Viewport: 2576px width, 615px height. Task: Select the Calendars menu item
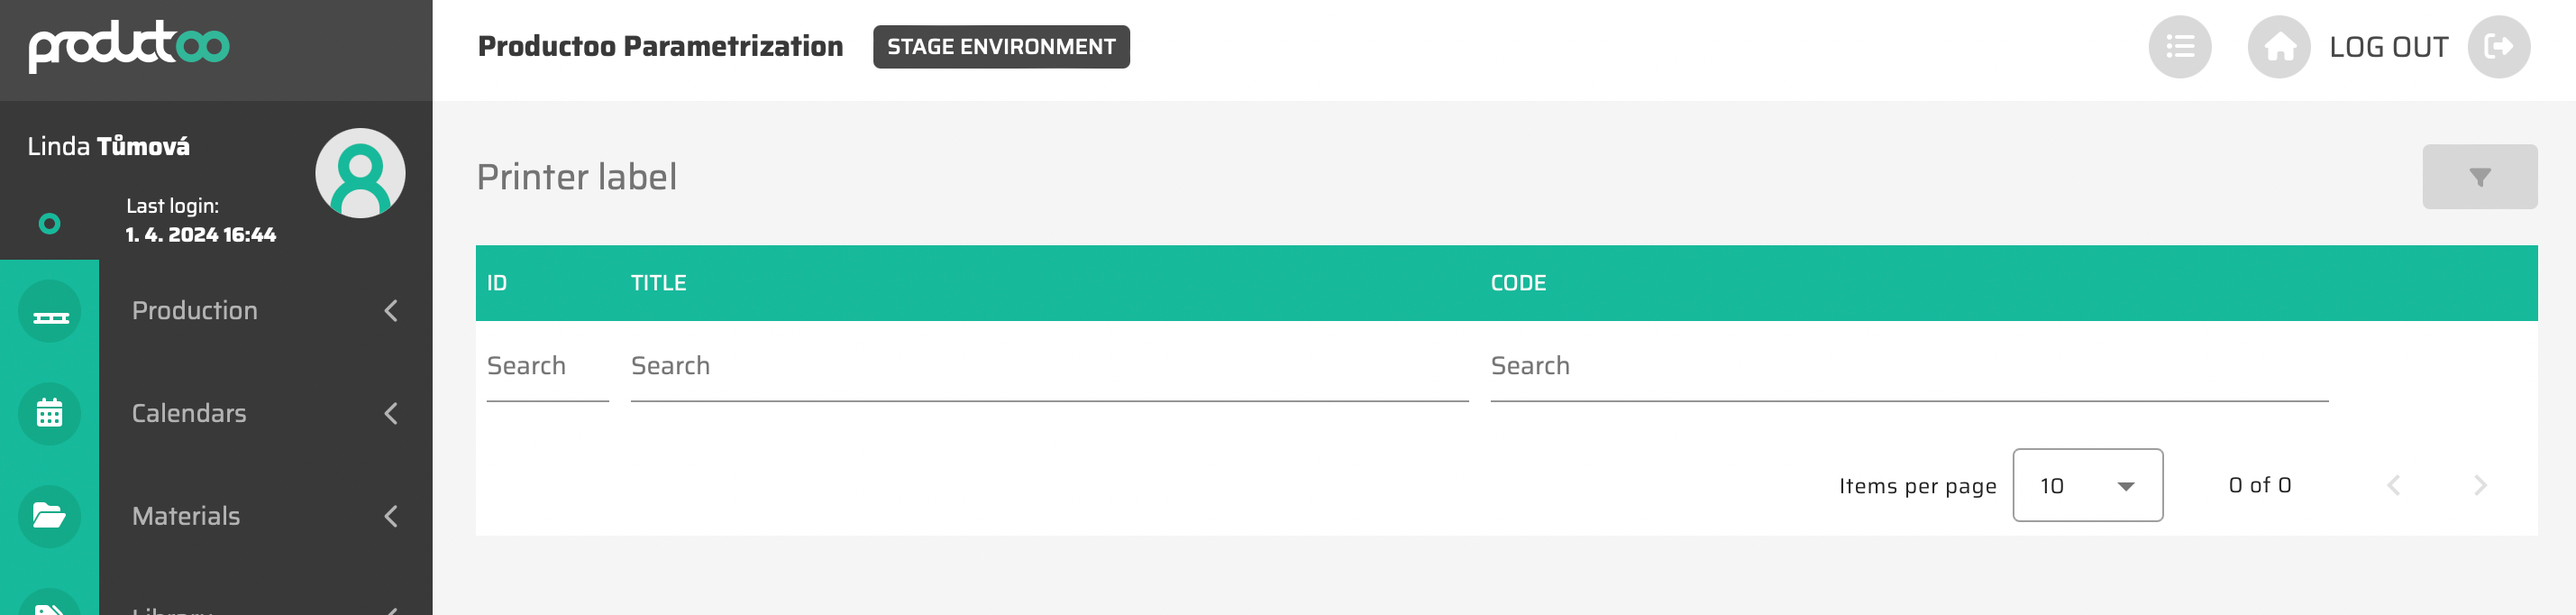coord(189,414)
